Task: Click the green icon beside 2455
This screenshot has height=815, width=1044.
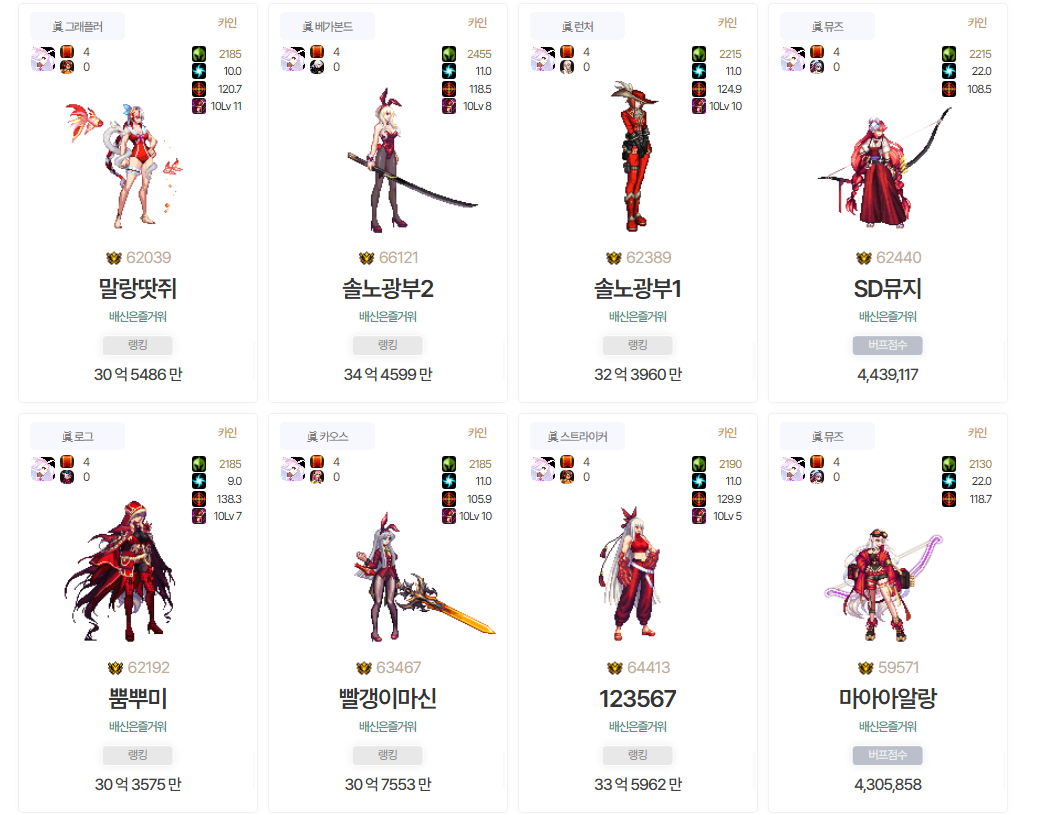Action: (449, 54)
